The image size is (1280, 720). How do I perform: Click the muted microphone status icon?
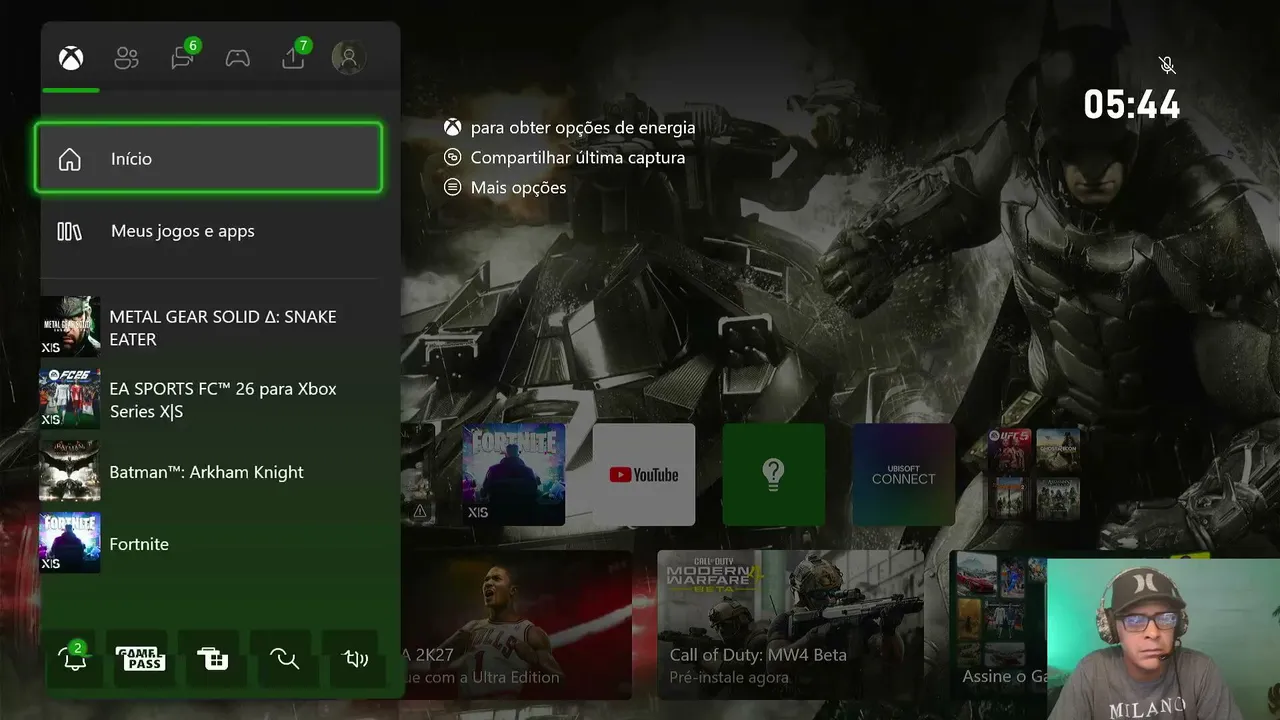1166,65
